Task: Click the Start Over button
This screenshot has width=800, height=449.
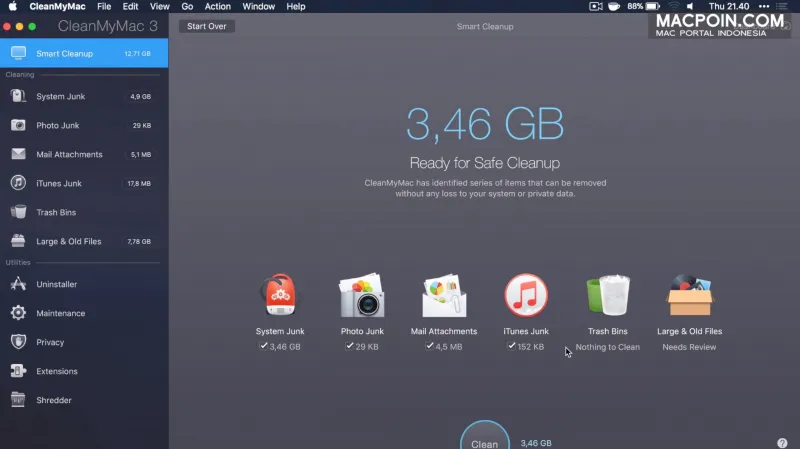Action: pos(207,26)
